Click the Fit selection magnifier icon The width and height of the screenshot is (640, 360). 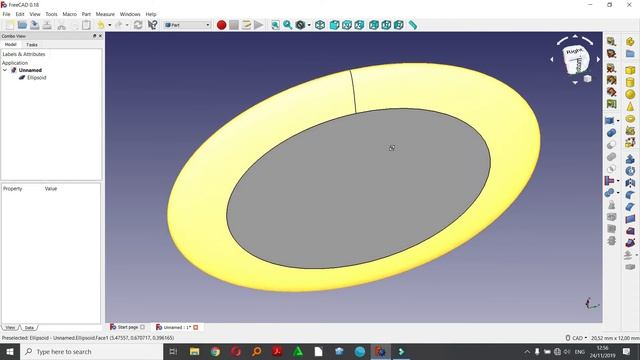(x=288, y=25)
